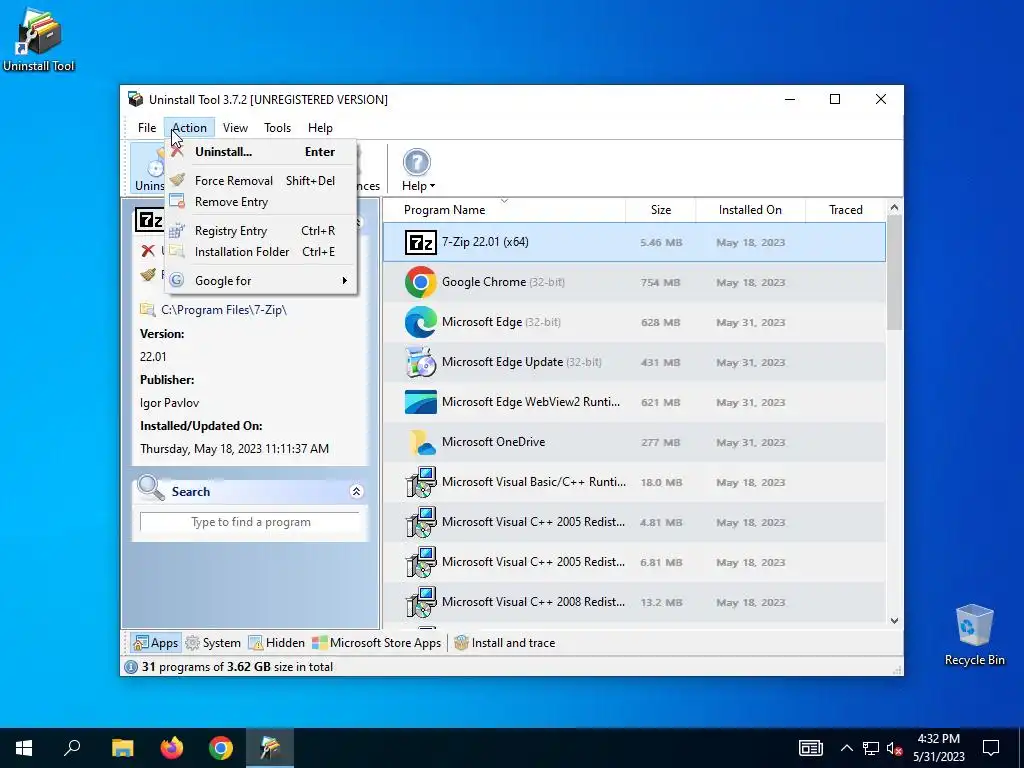Expand the Google for submenu
Viewport: 1024px width, 768px height.
[x=344, y=281]
